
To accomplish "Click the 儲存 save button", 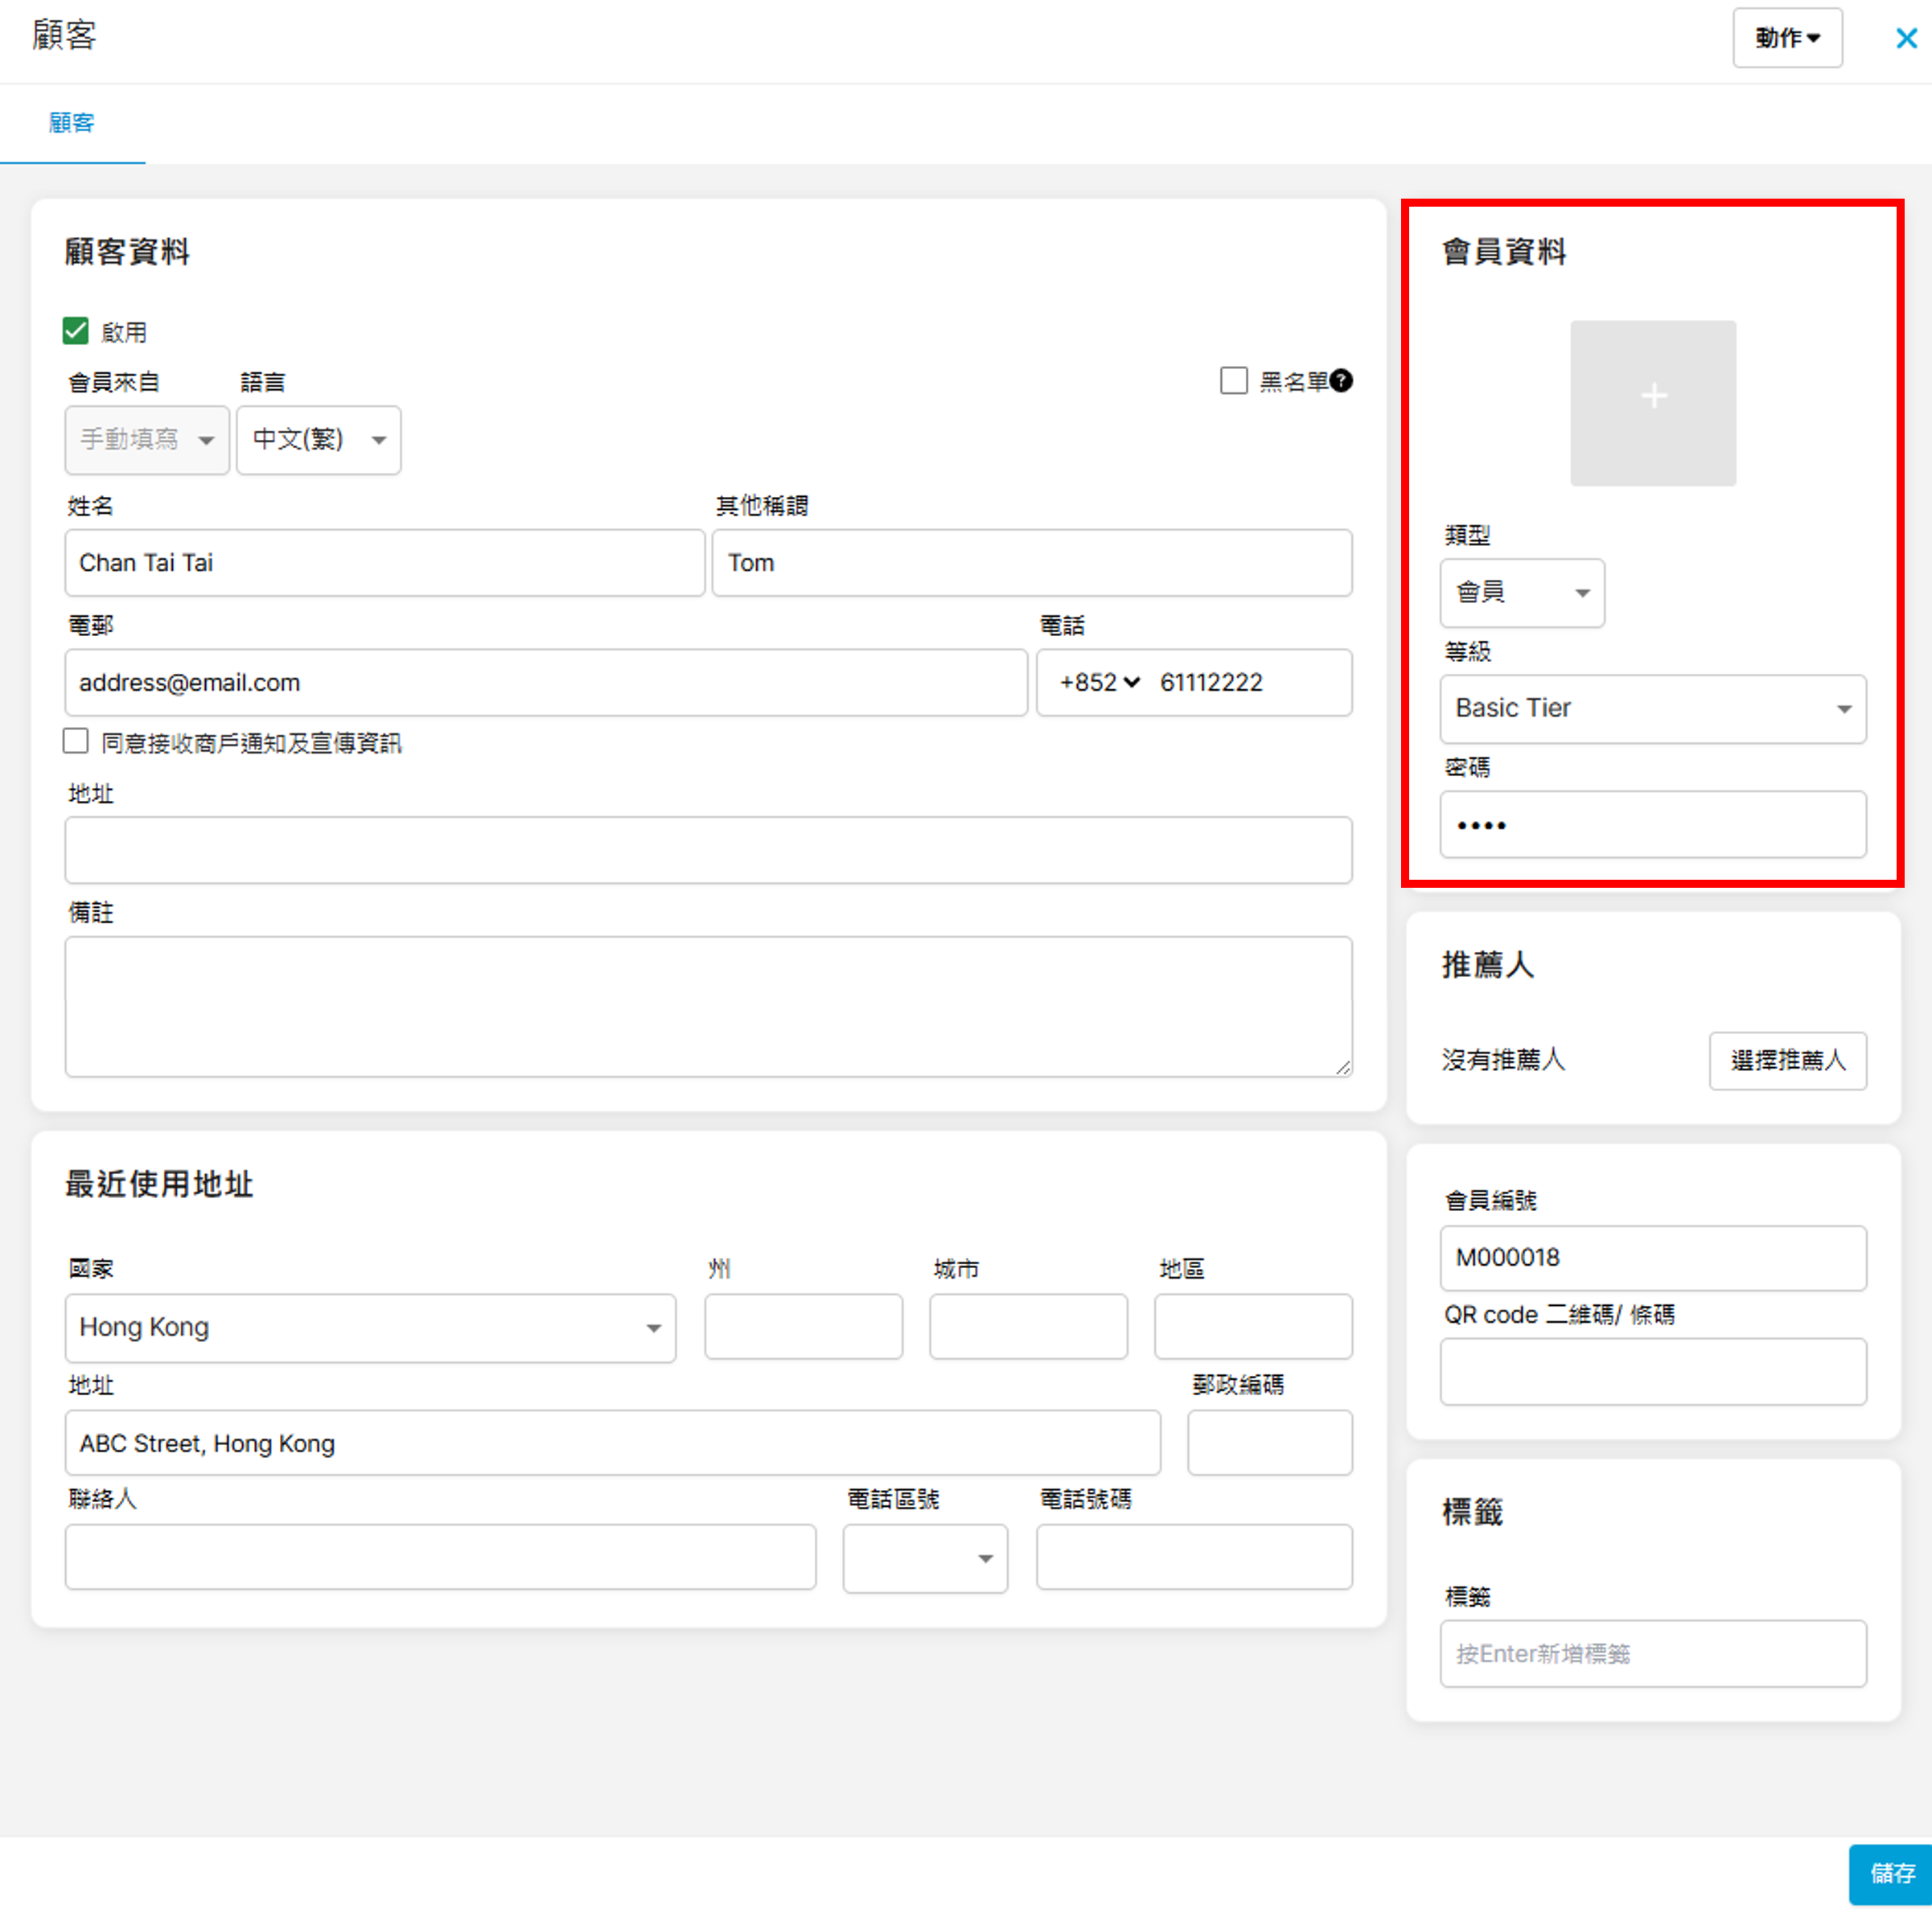I will (x=1890, y=1873).
